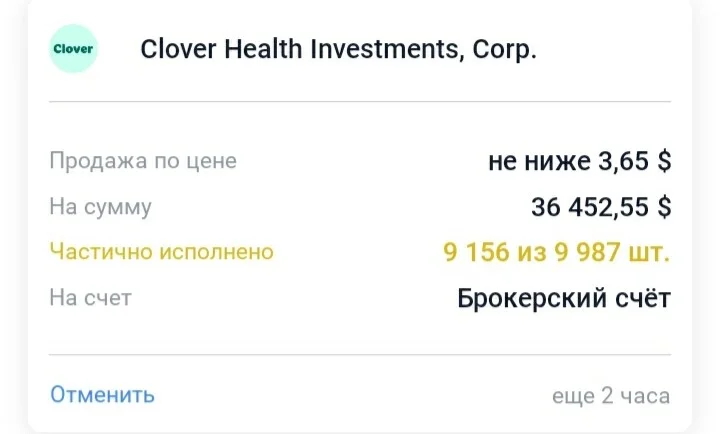Select the Продажа по цене label
The width and height of the screenshot is (720, 434).
coord(143,161)
